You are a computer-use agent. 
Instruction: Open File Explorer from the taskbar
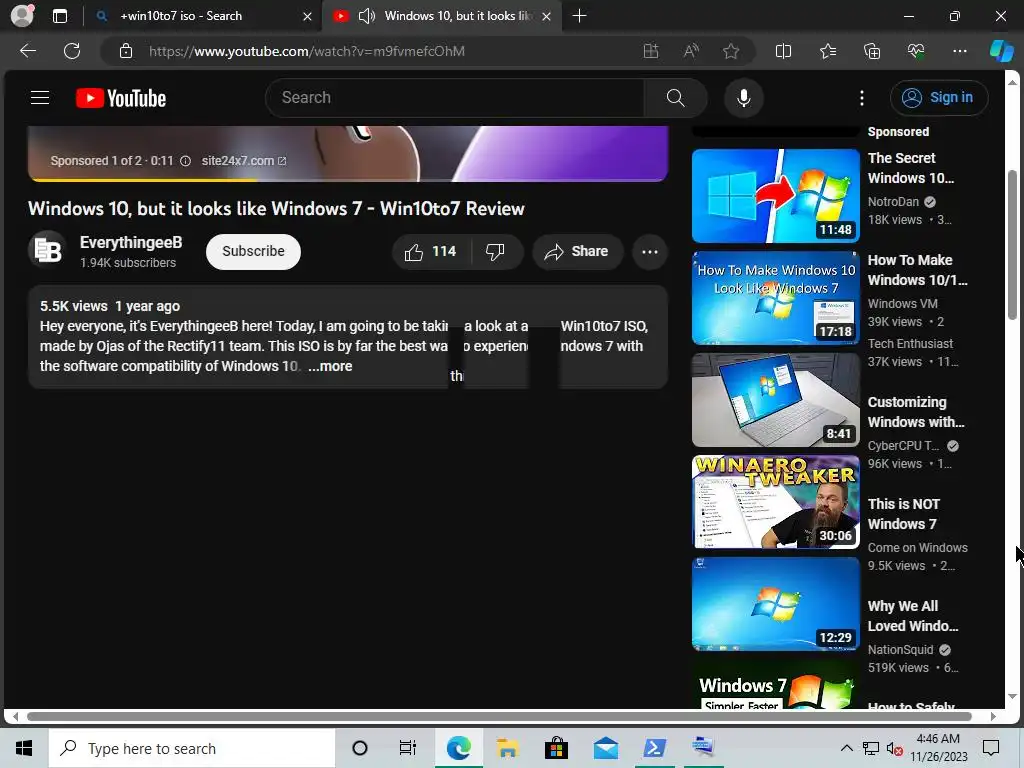[507, 748]
